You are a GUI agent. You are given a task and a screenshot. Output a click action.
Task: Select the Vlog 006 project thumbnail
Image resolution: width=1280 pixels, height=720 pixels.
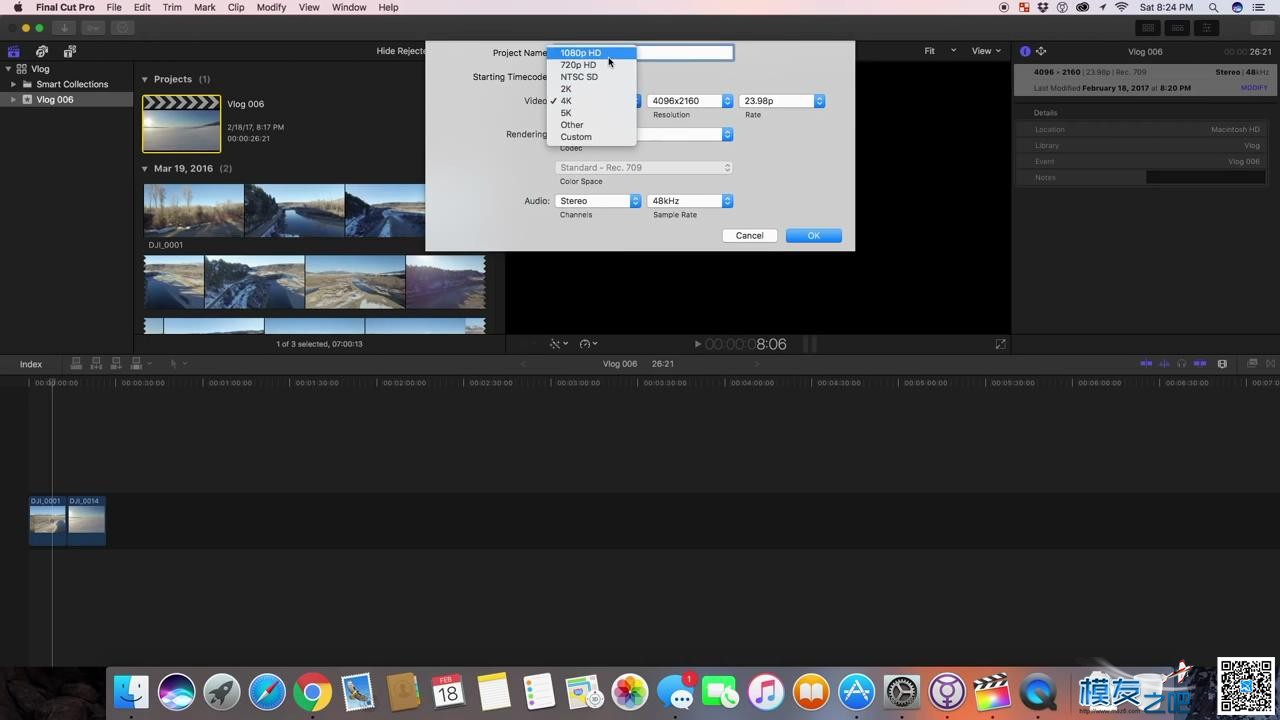pos(181,124)
